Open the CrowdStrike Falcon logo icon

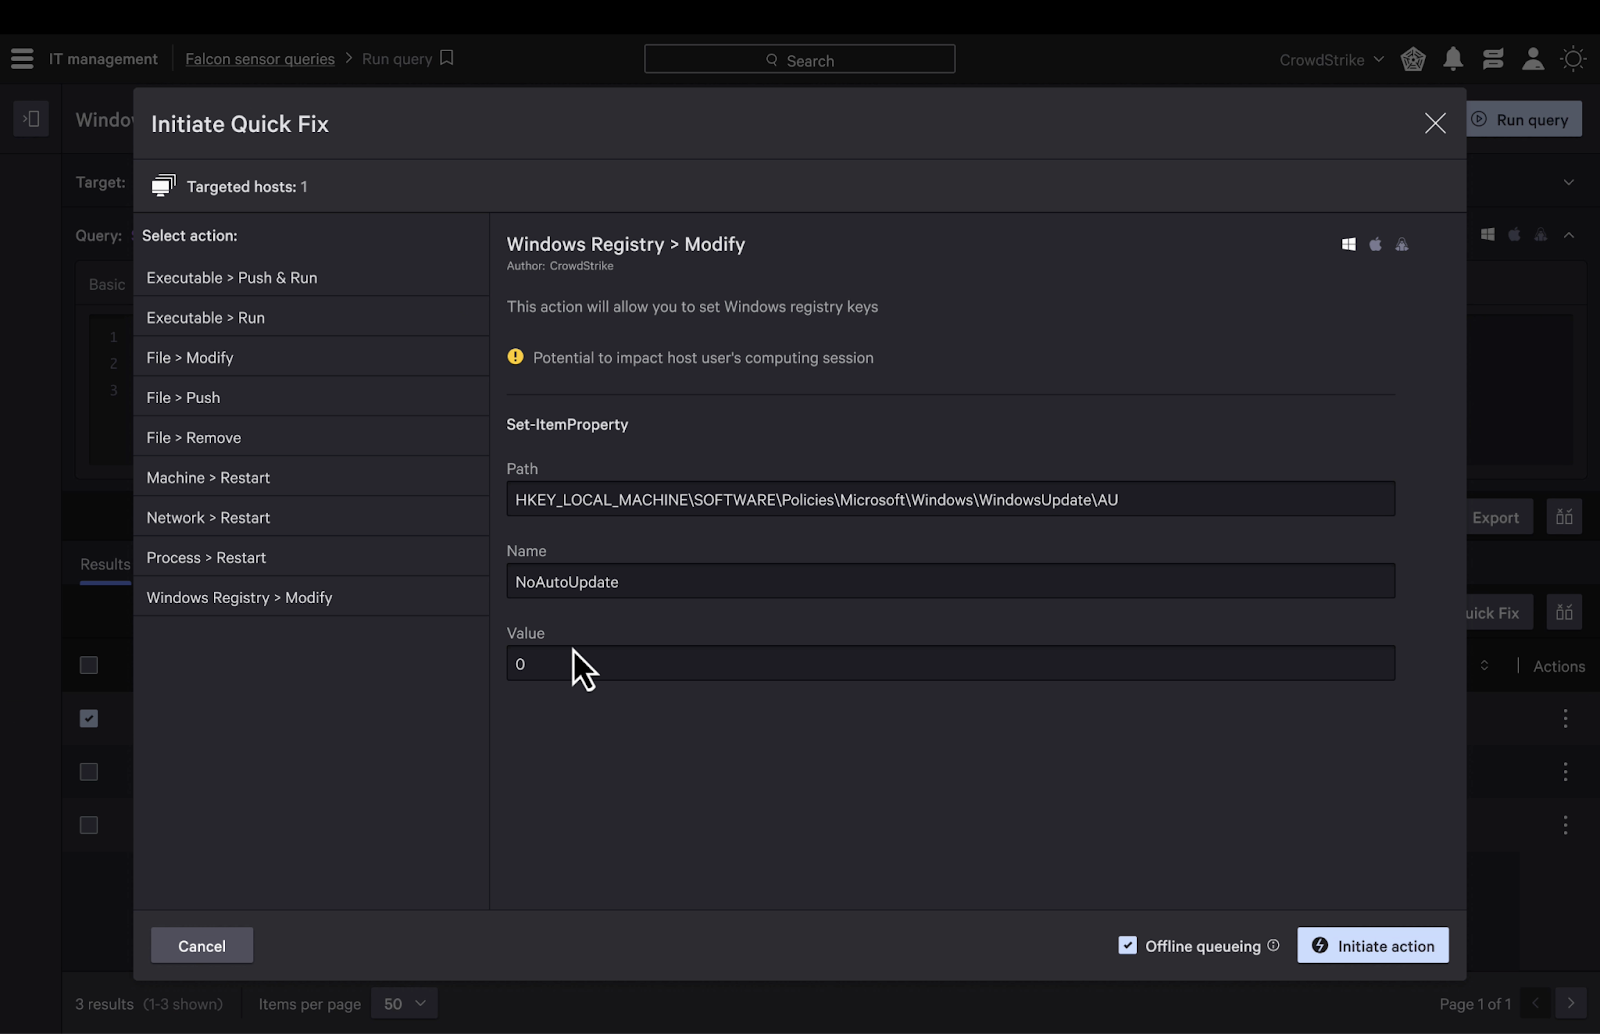(1413, 59)
